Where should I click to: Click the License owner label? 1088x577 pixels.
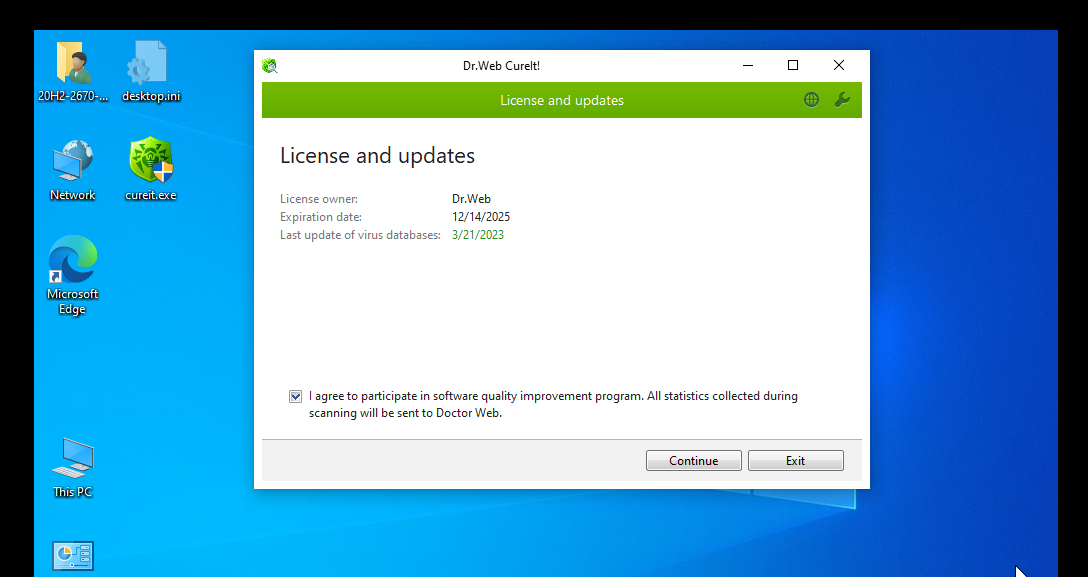click(319, 199)
